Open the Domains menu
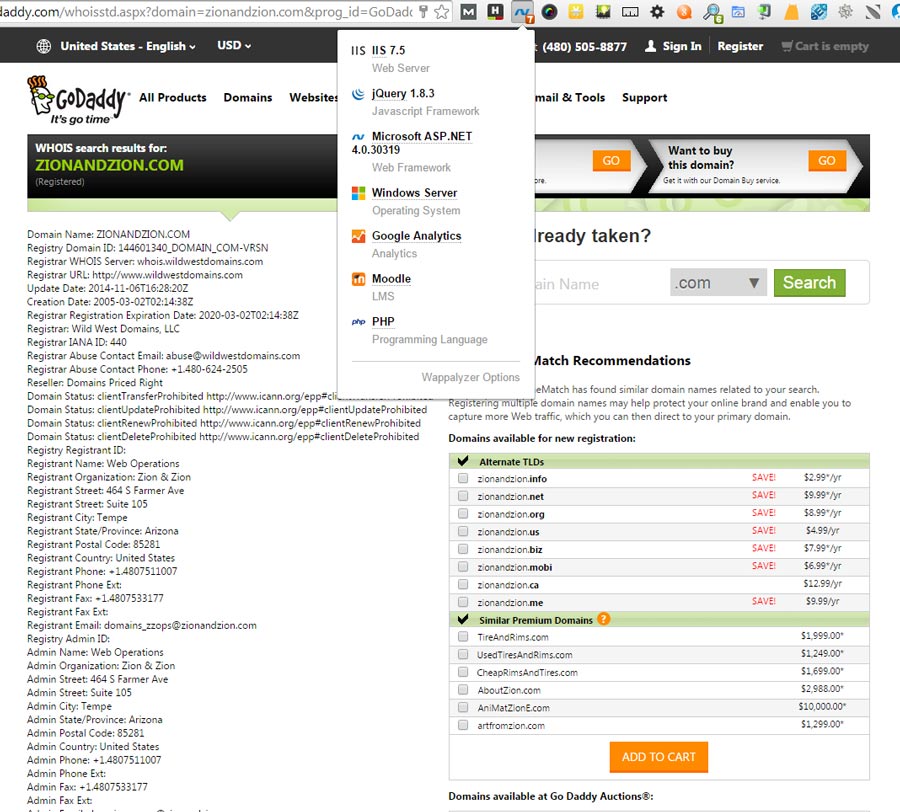The height and width of the screenshot is (812, 900). tap(248, 98)
